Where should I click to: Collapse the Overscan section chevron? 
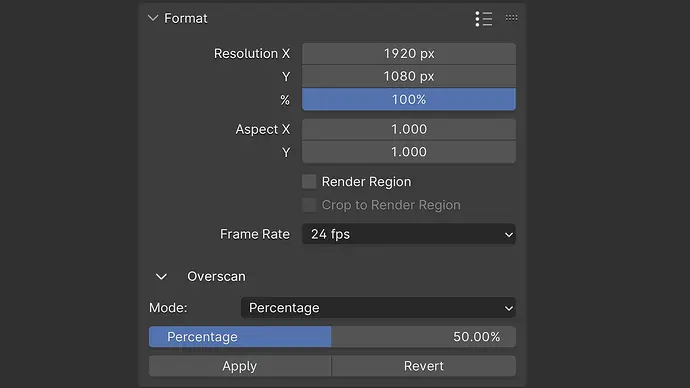[x=161, y=277]
